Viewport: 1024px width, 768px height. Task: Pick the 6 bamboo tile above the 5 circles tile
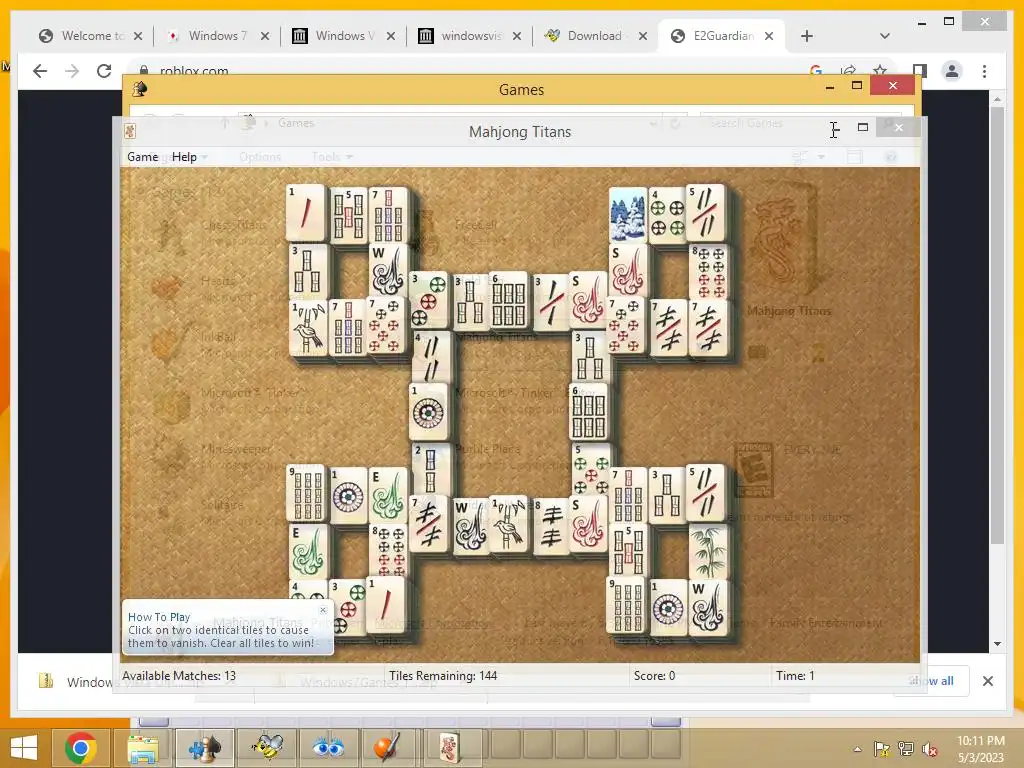(x=589, y=411)
